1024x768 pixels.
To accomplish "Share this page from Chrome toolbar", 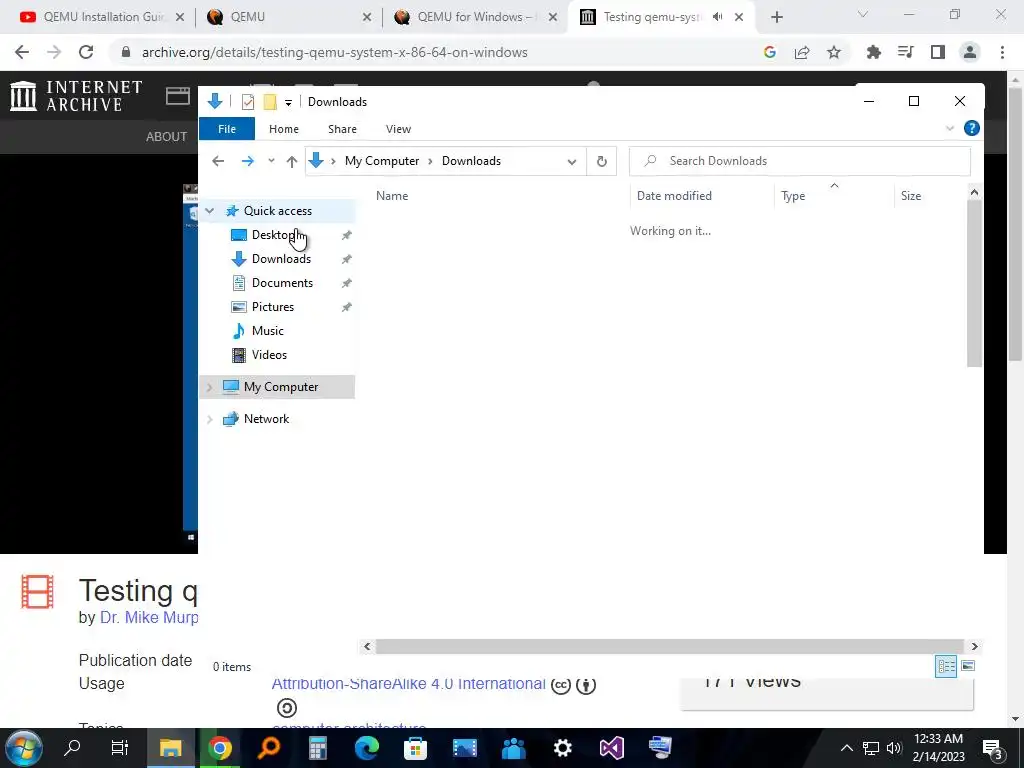I will [802, 52].
